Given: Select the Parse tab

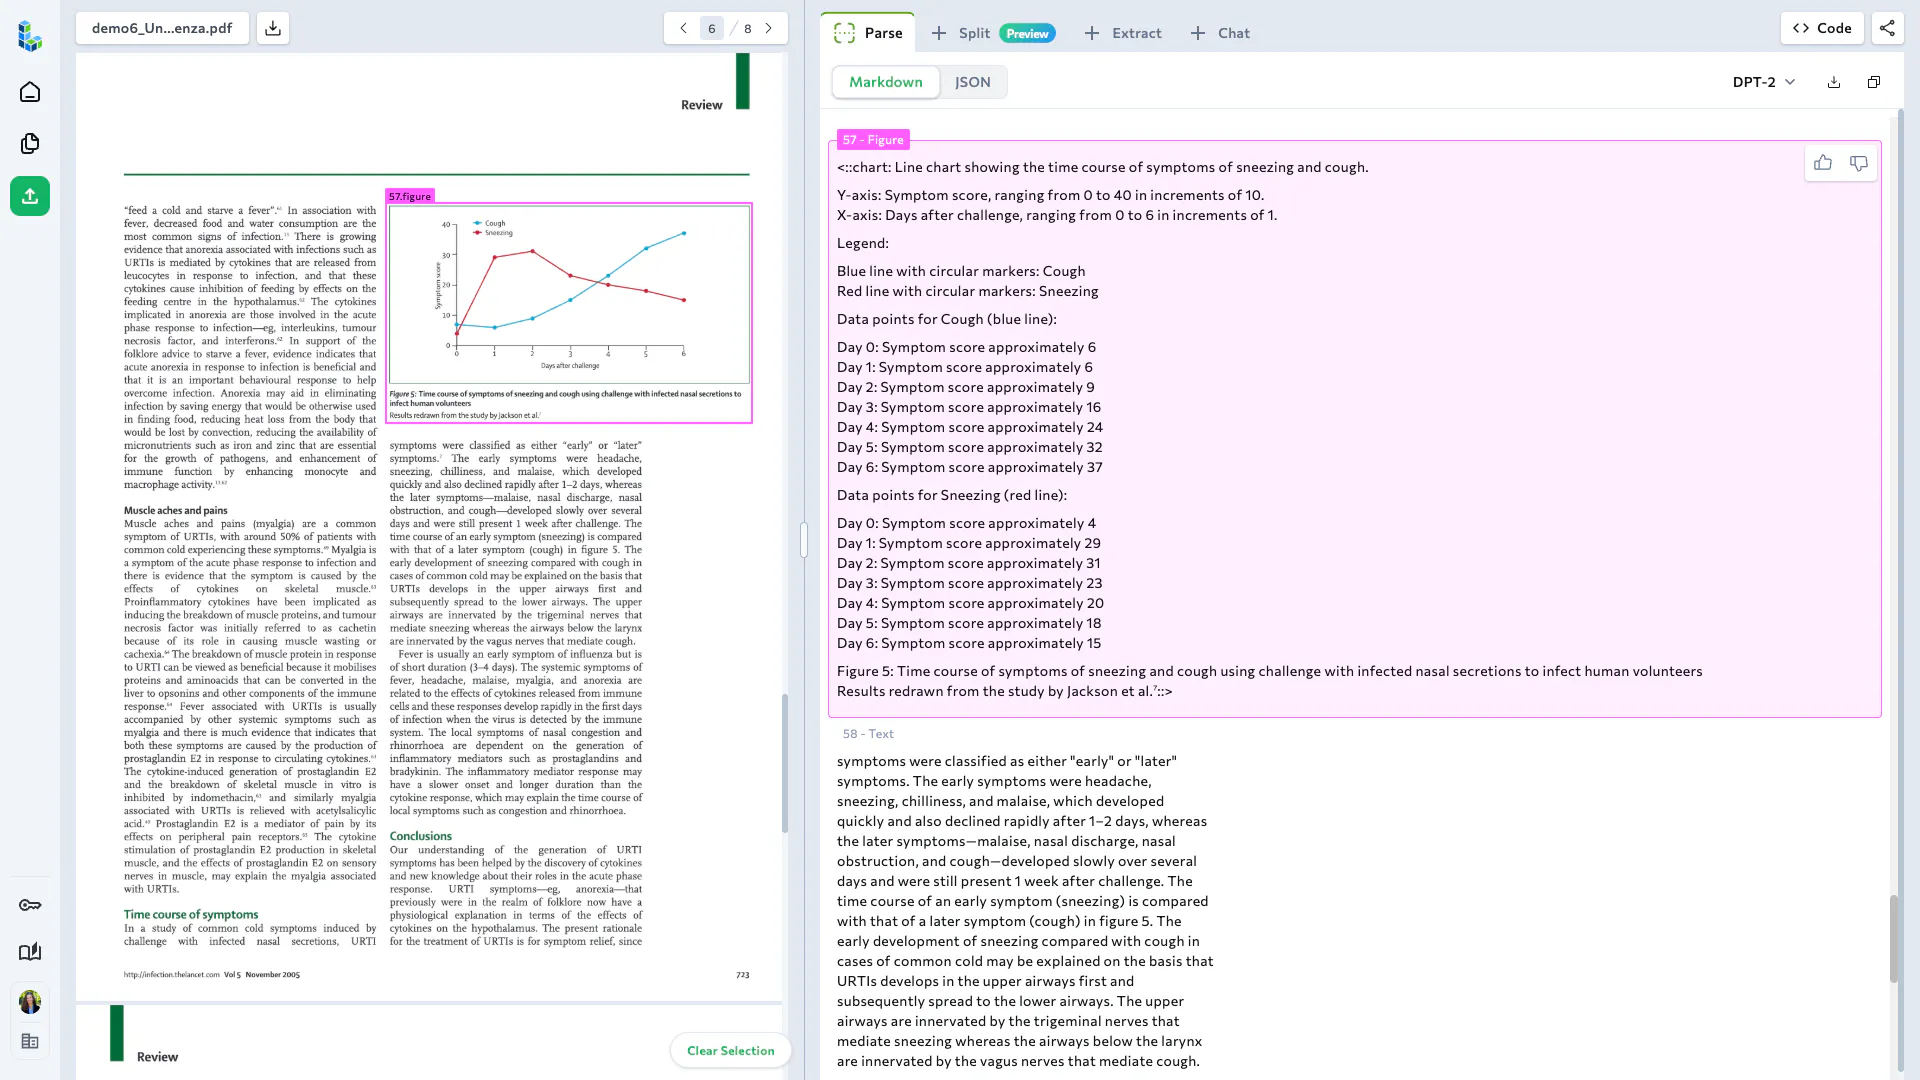Looking at the screenshot, I should click(x=868, y=33).
